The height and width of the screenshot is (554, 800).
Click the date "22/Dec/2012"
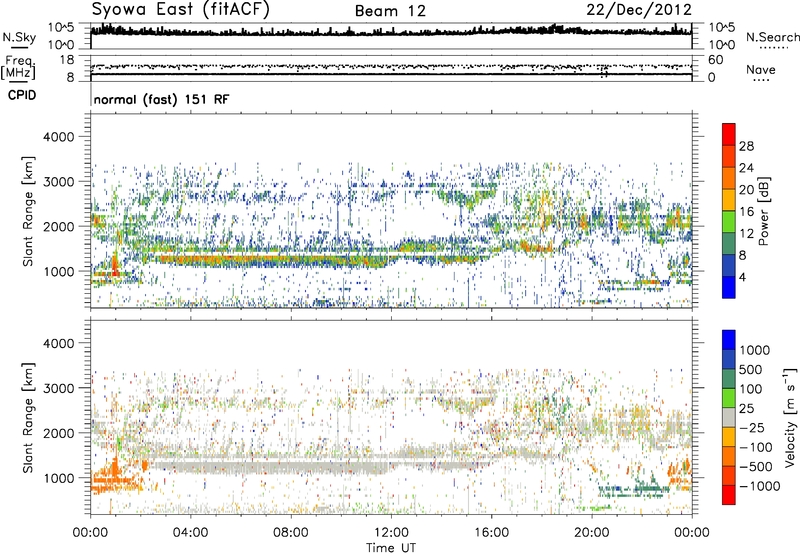coord(639,10)
